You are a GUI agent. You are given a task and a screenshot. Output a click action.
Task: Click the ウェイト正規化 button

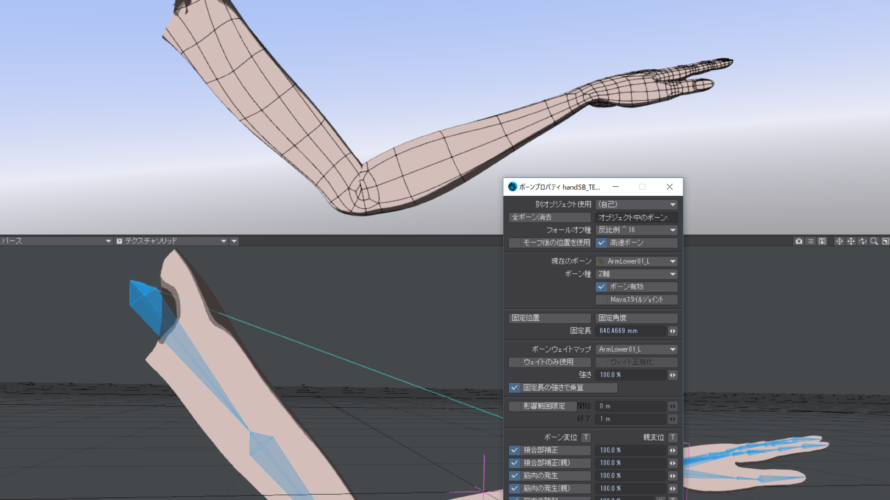tap(636, 362)
